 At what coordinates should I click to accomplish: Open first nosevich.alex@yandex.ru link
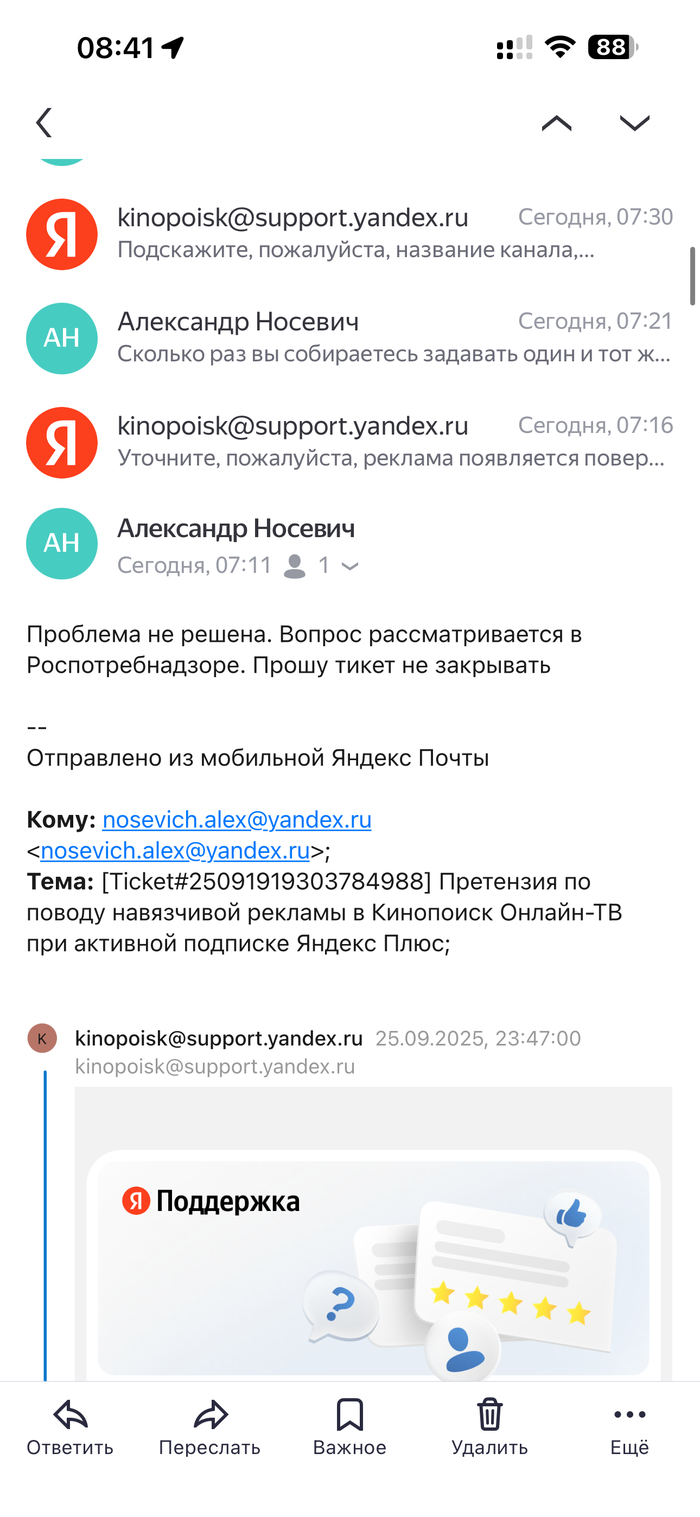coord(237,820)
